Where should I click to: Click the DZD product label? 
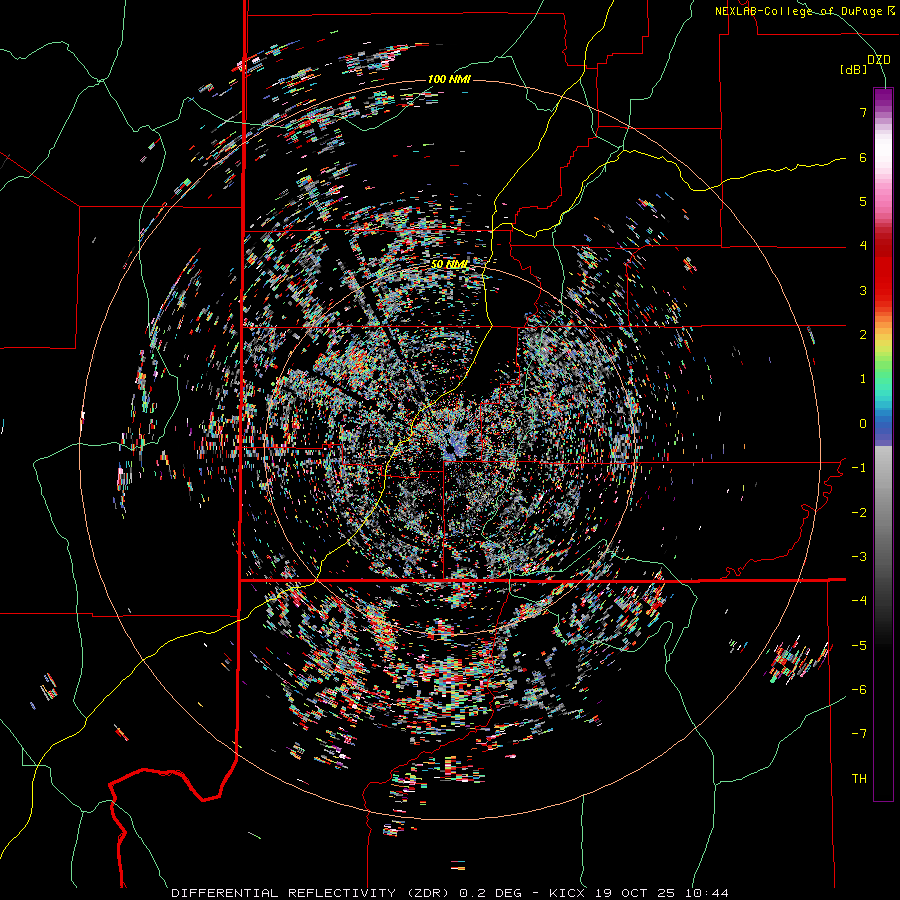point(878,59)
